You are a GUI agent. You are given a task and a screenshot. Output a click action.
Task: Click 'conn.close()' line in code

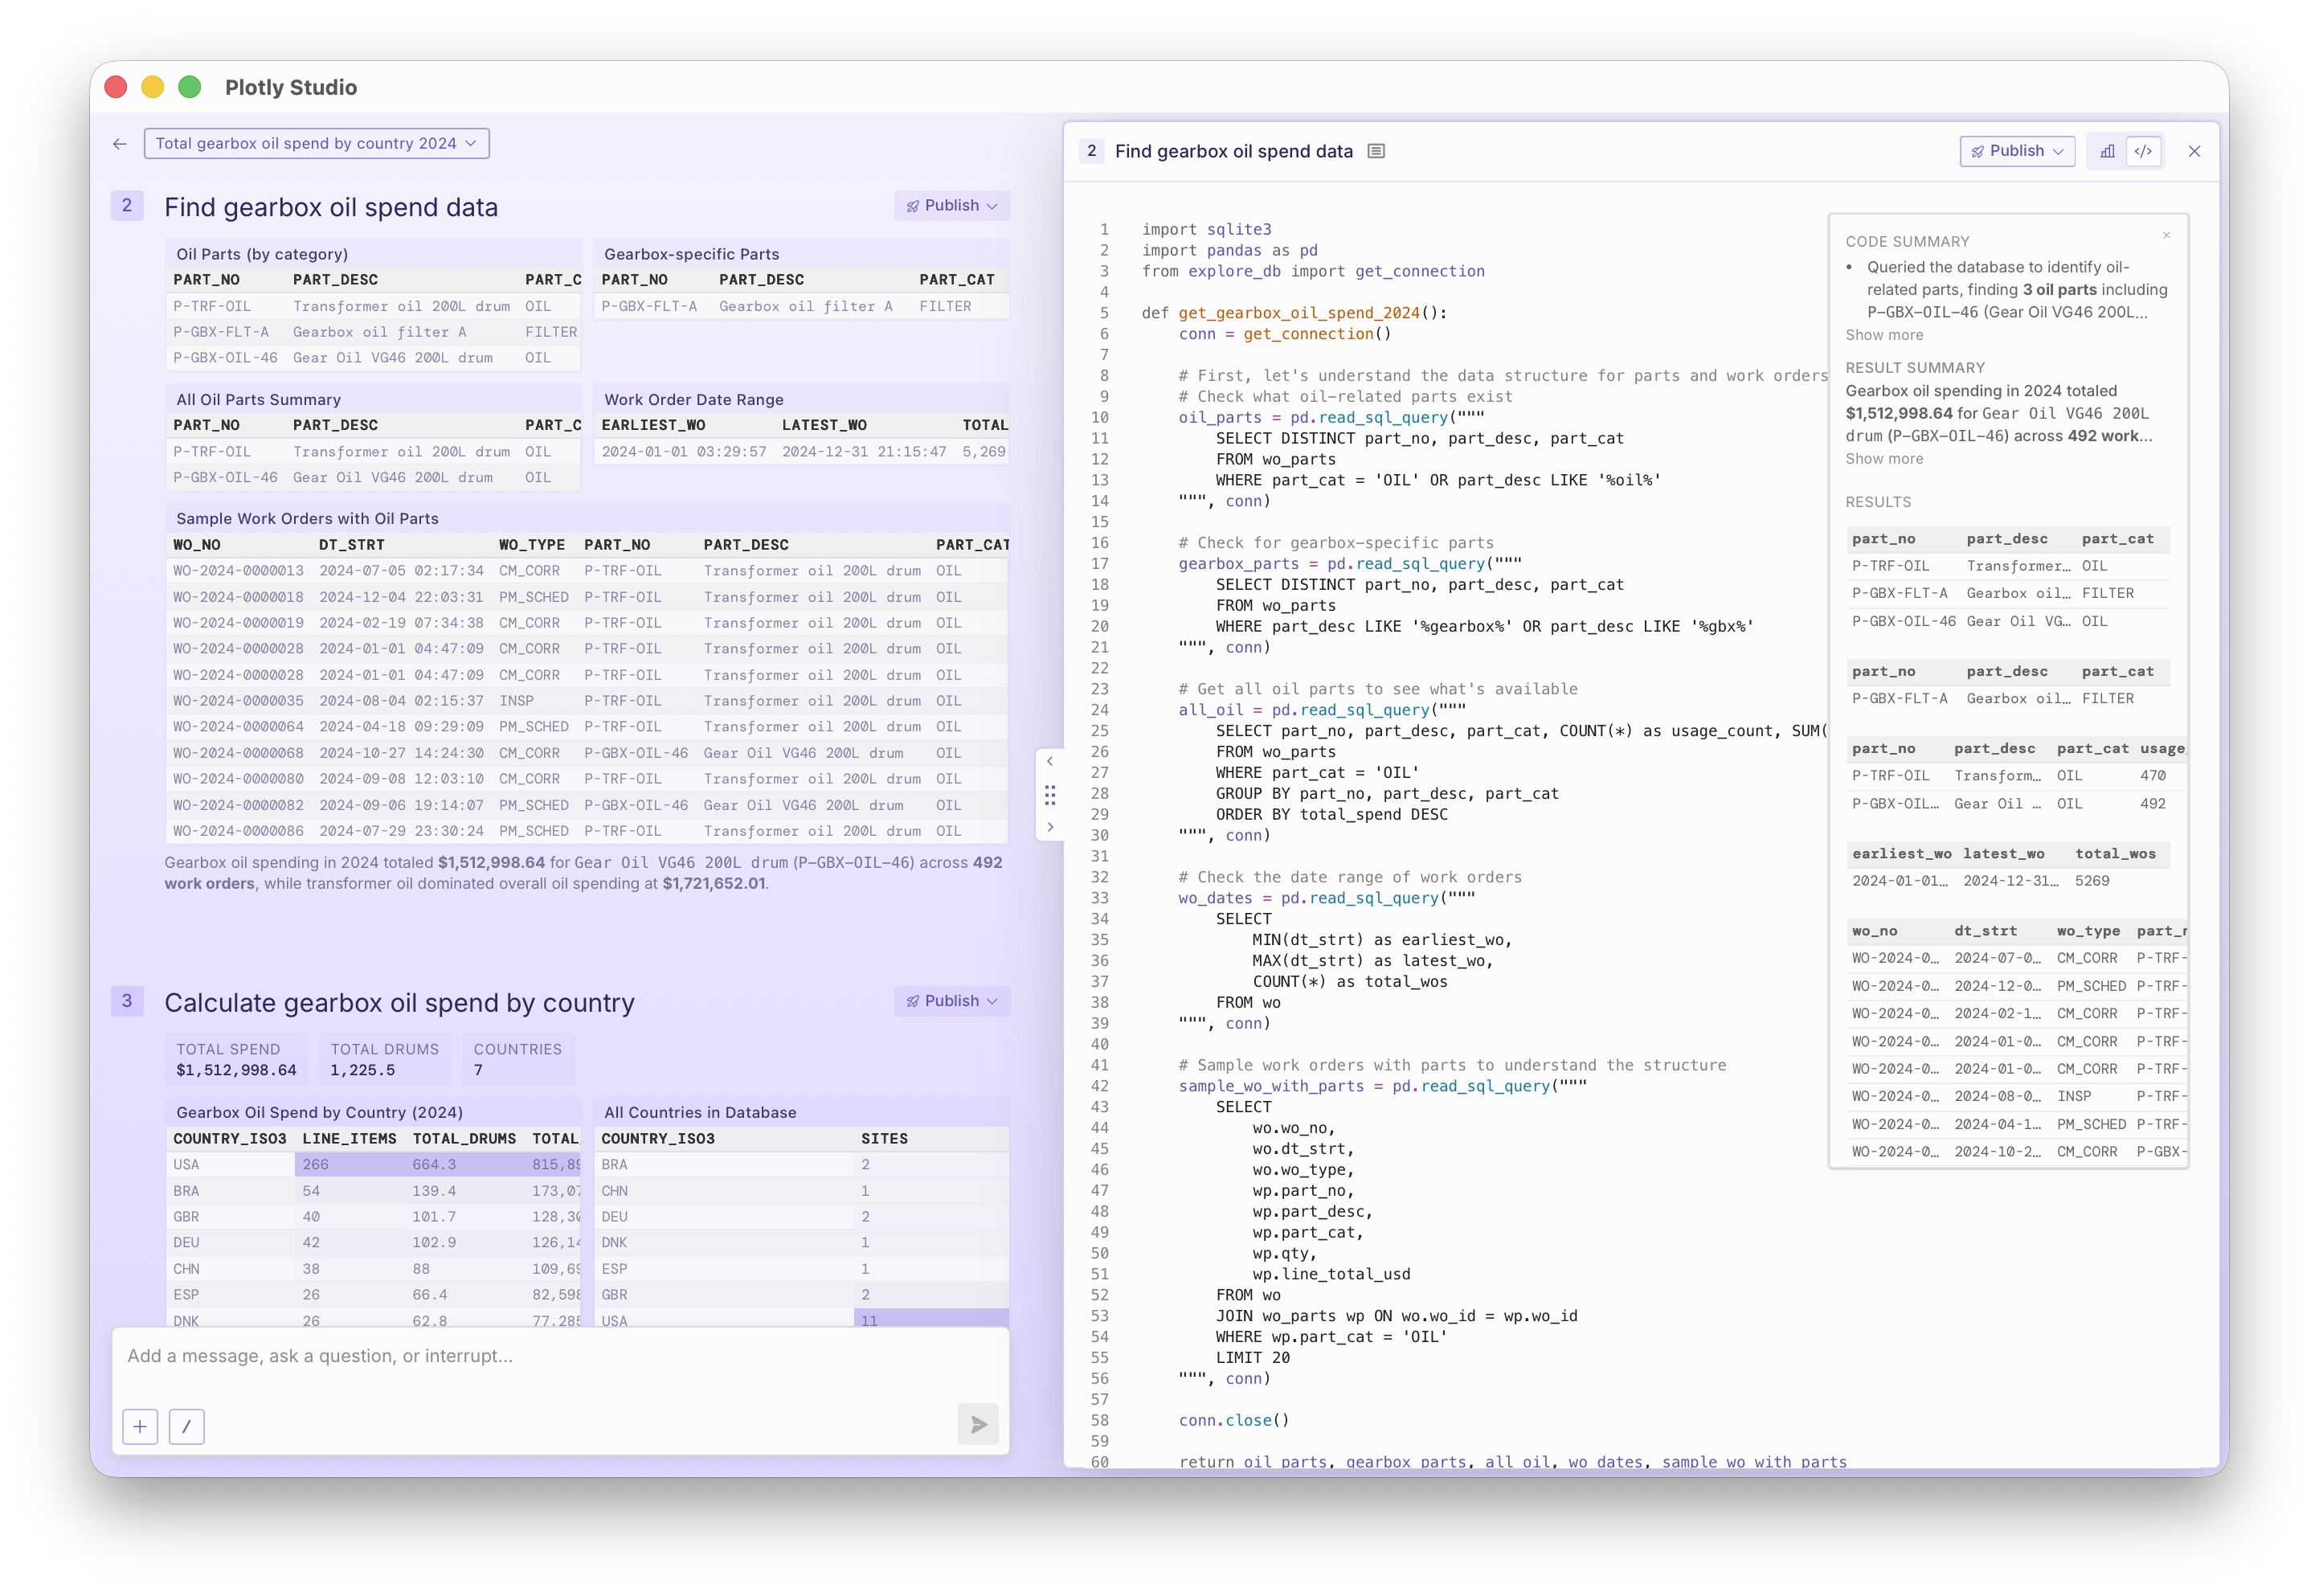click(1234, 1420)
